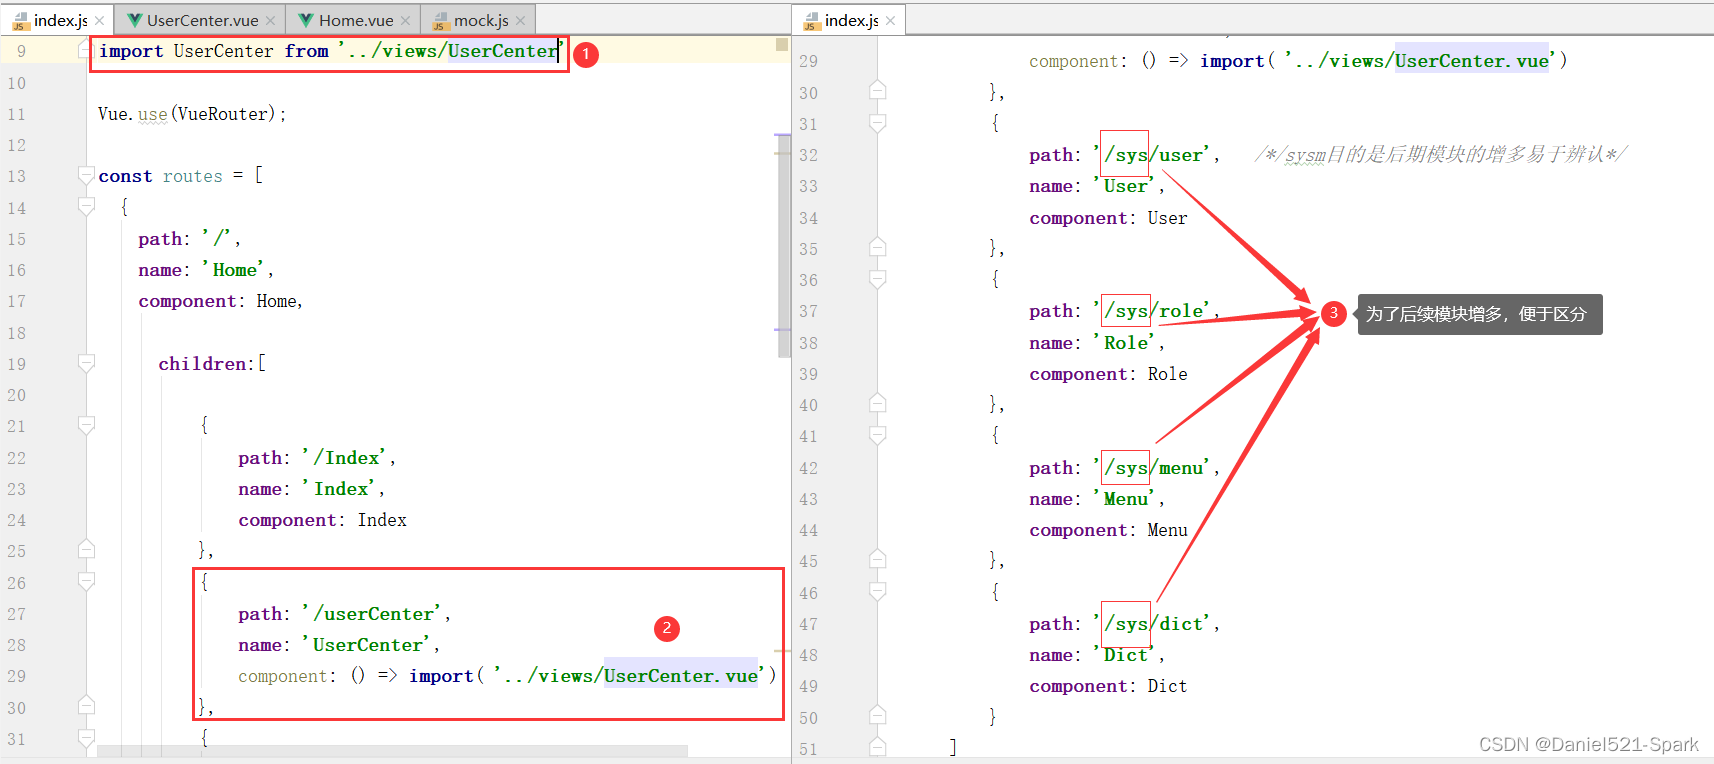Click 'component: Dict' in right pane

tap(1108, 686)
